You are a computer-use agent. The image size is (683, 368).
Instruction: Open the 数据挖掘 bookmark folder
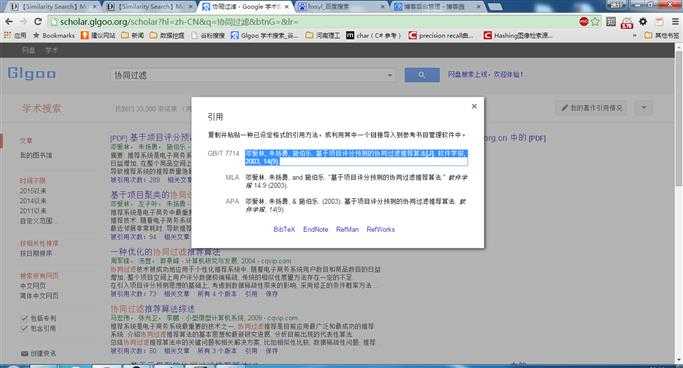coord(167,35)
